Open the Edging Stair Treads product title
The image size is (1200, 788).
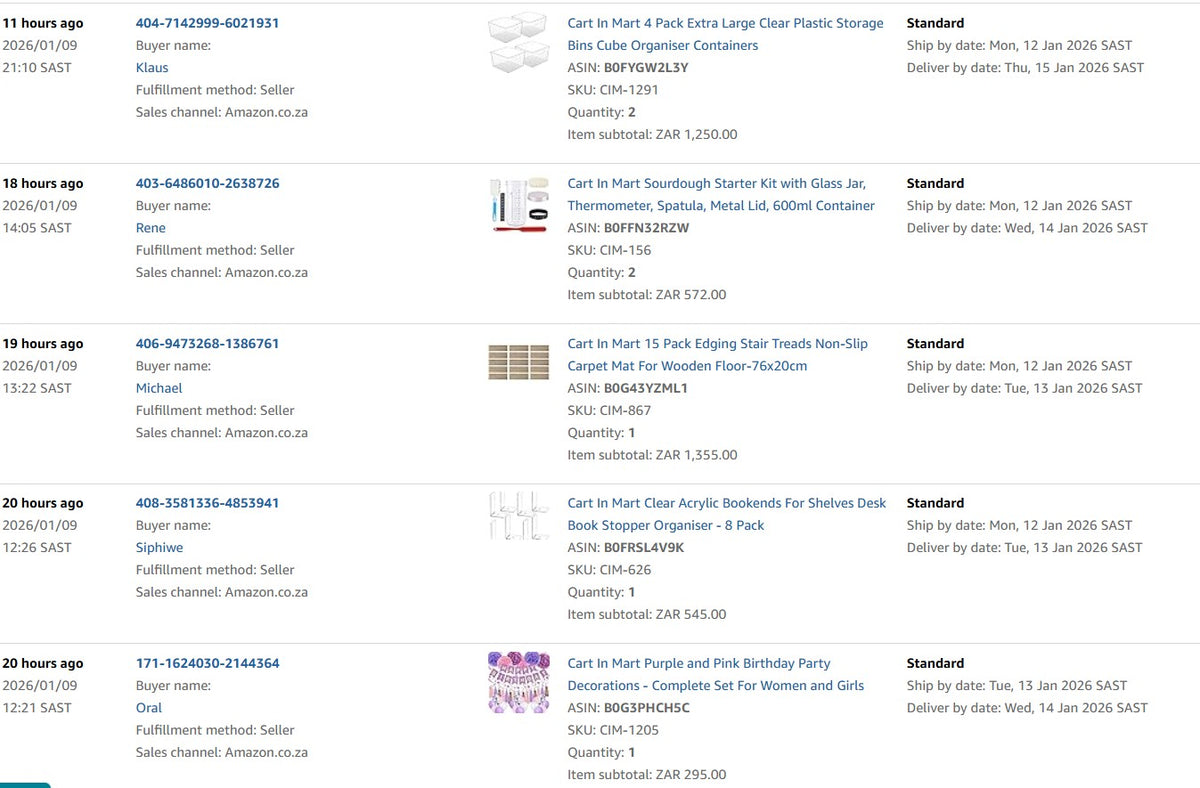(x=717, y=354)
